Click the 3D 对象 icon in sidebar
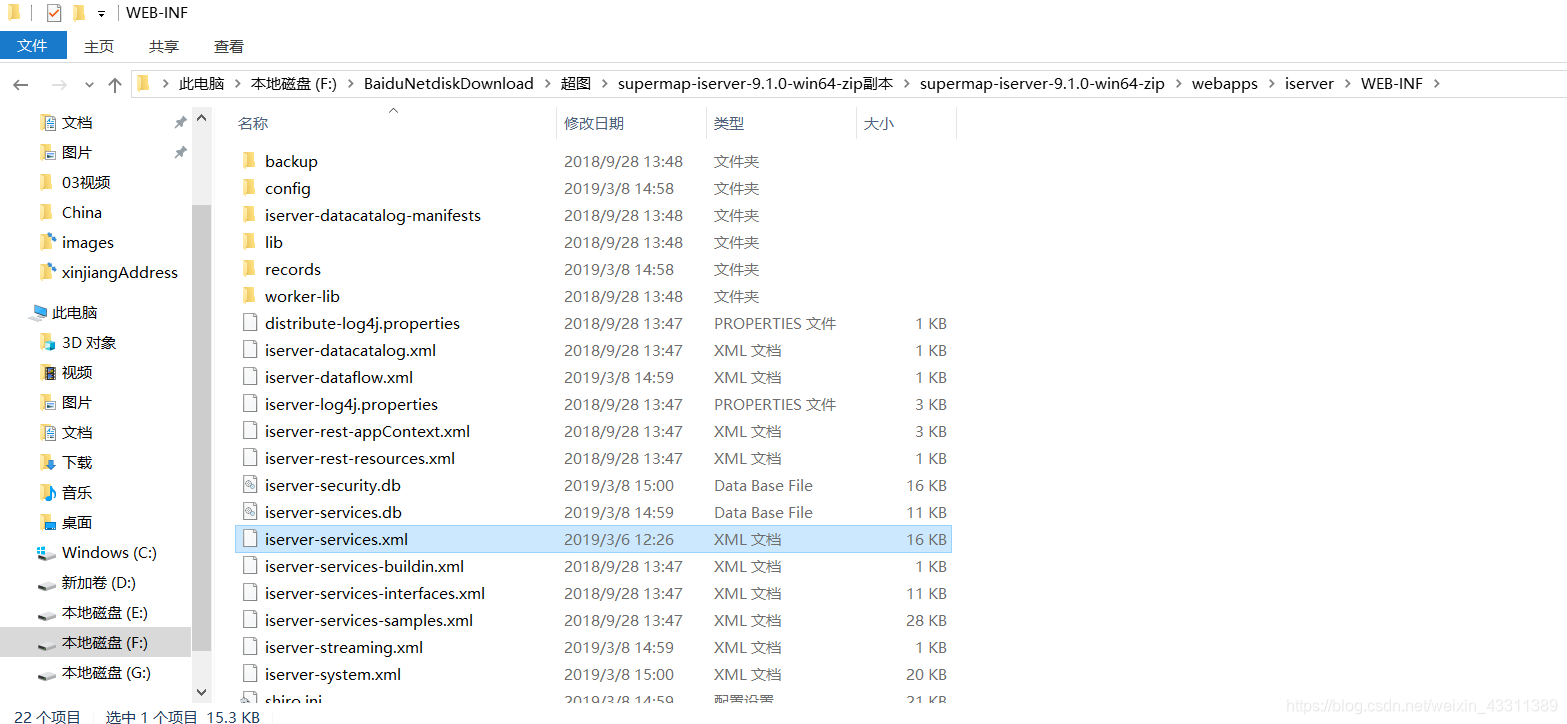This screenshot has height=724, width=1567. [47, 342]
